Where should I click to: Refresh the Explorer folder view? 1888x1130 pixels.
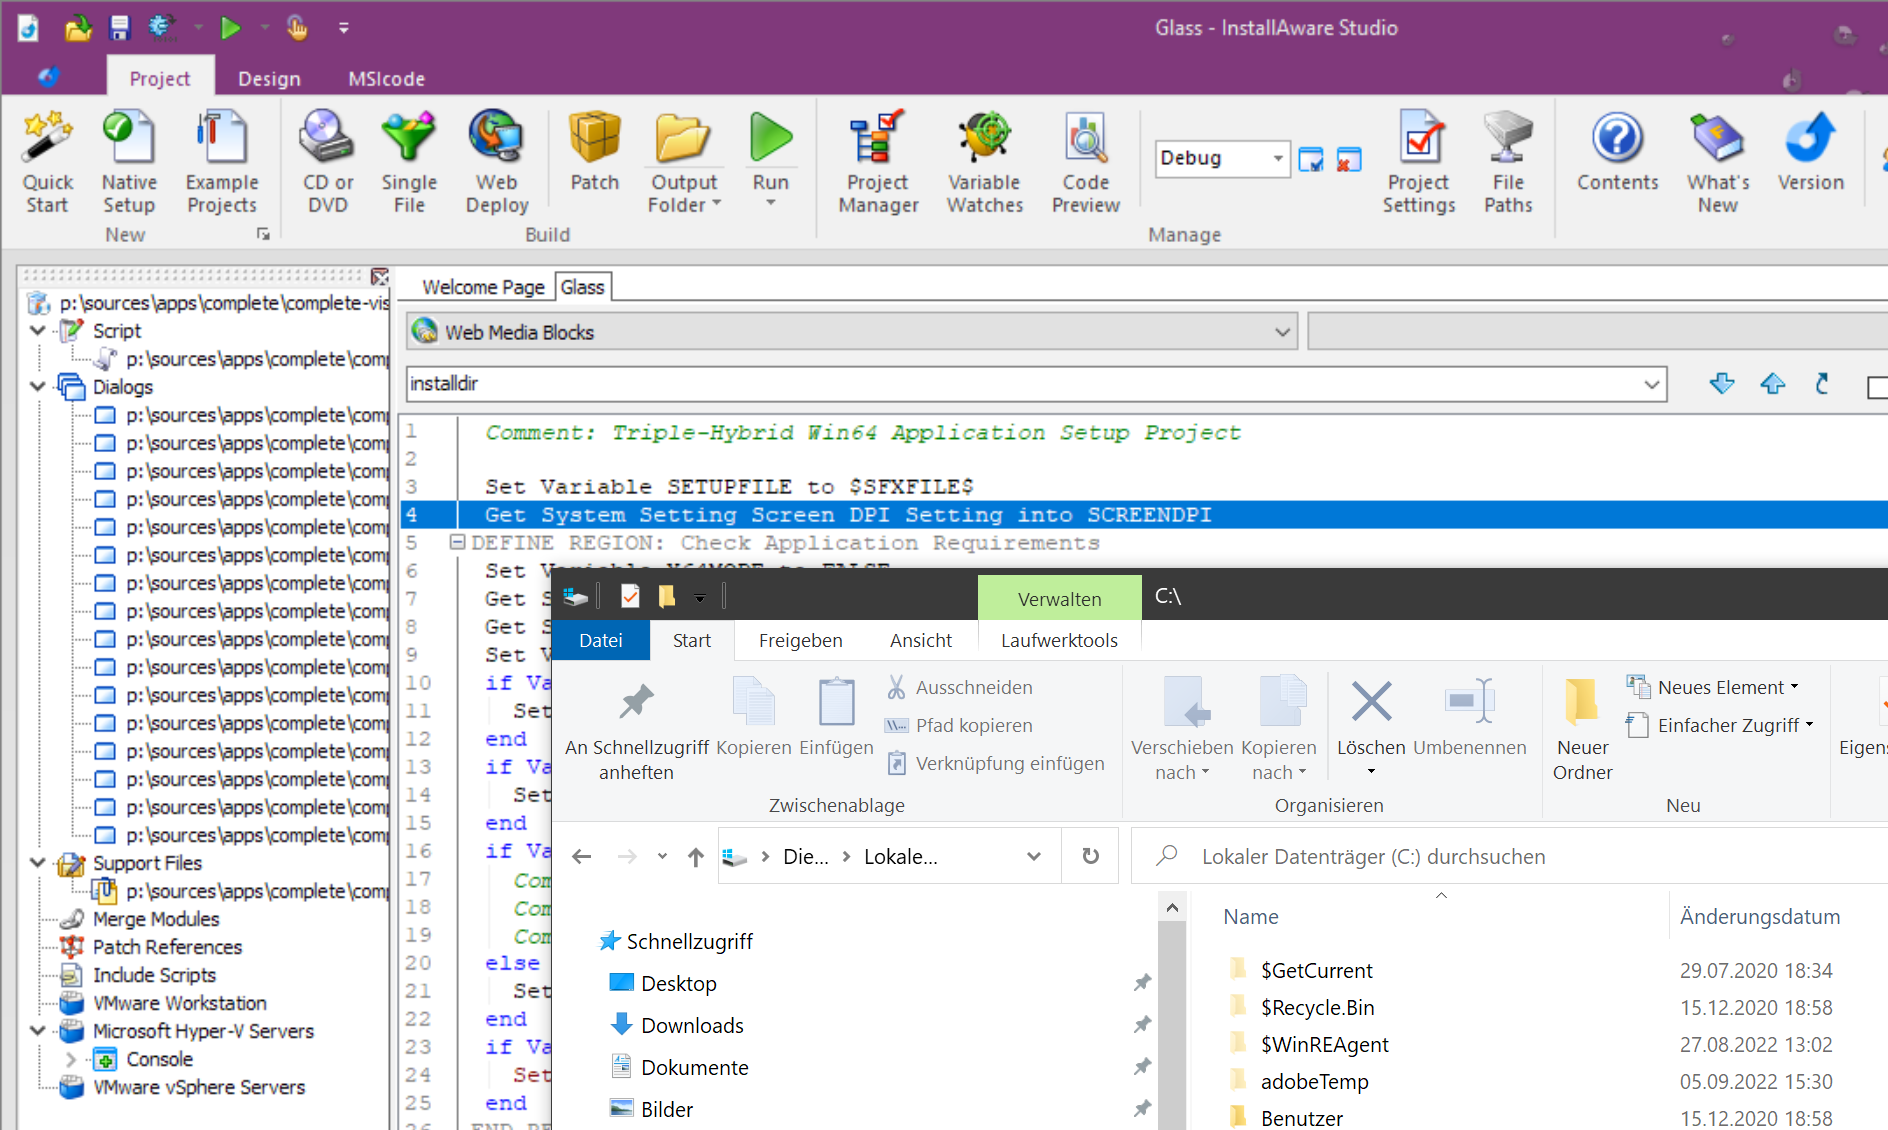(x=1090, y=856)
